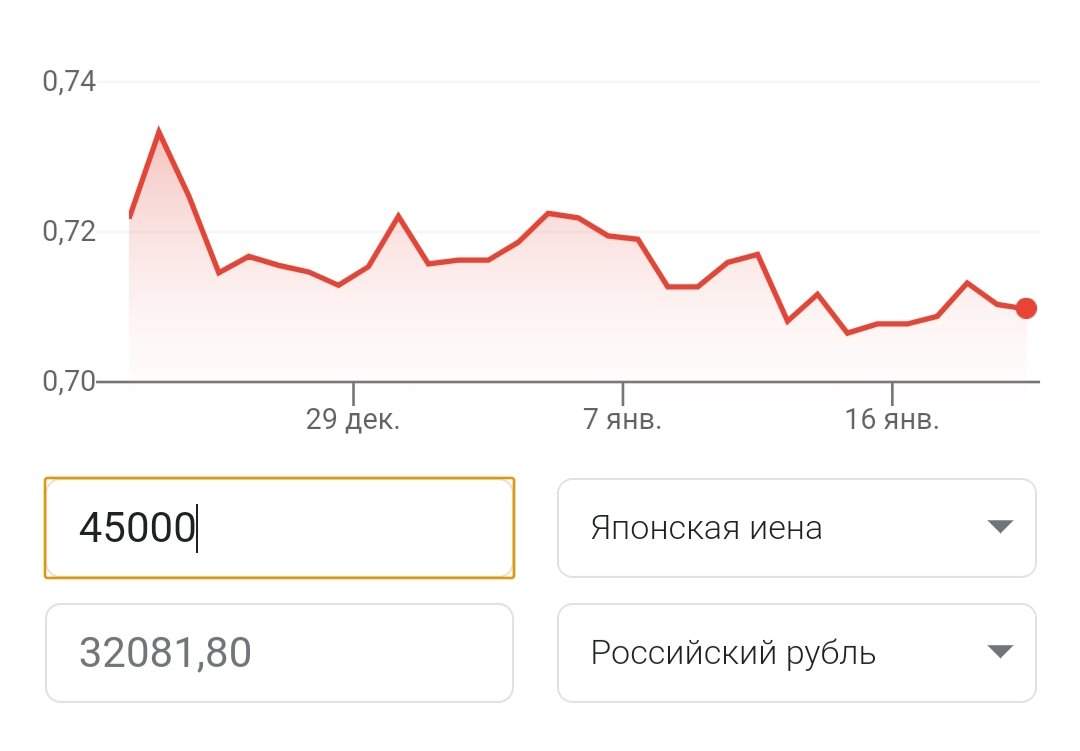Click the red endpoint dot on the chart
This screenshot has height=751, width=1080.
click(1026, 308)
